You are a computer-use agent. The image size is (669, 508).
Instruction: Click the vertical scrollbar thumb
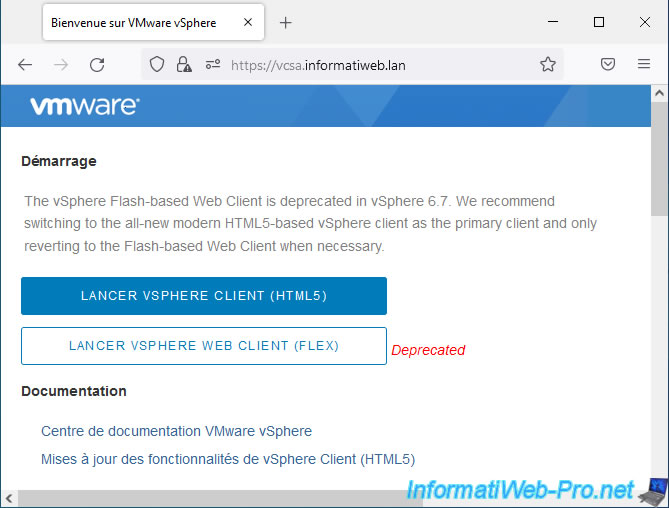660,158
